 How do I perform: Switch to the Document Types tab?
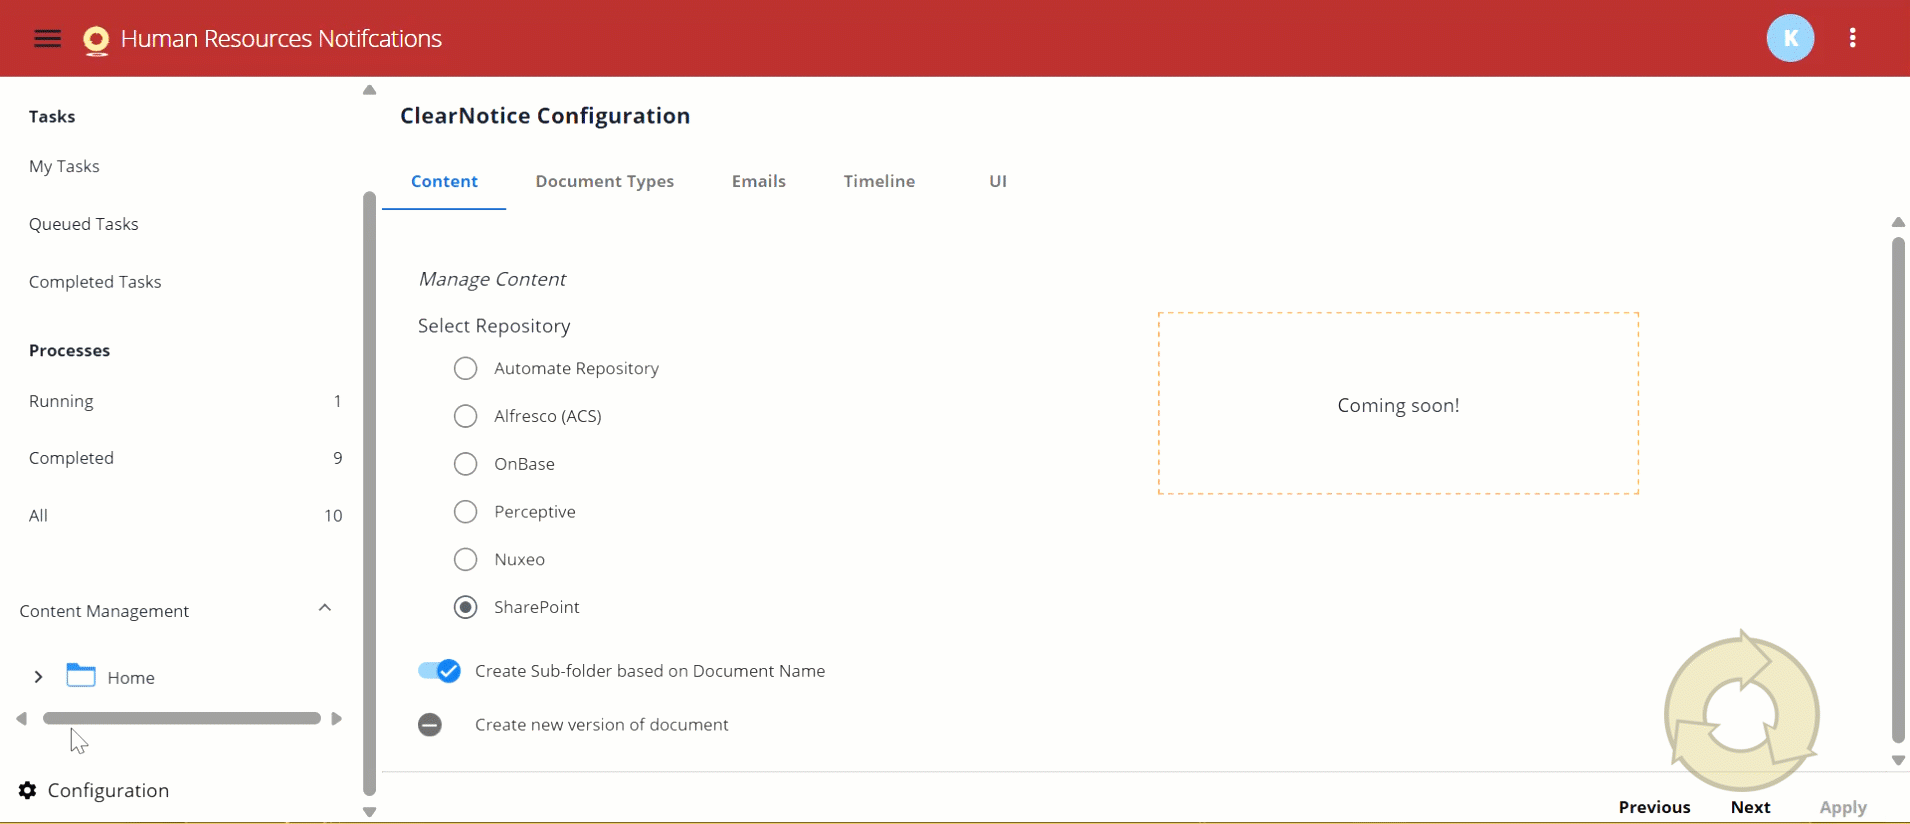click(x=604, y=181)
